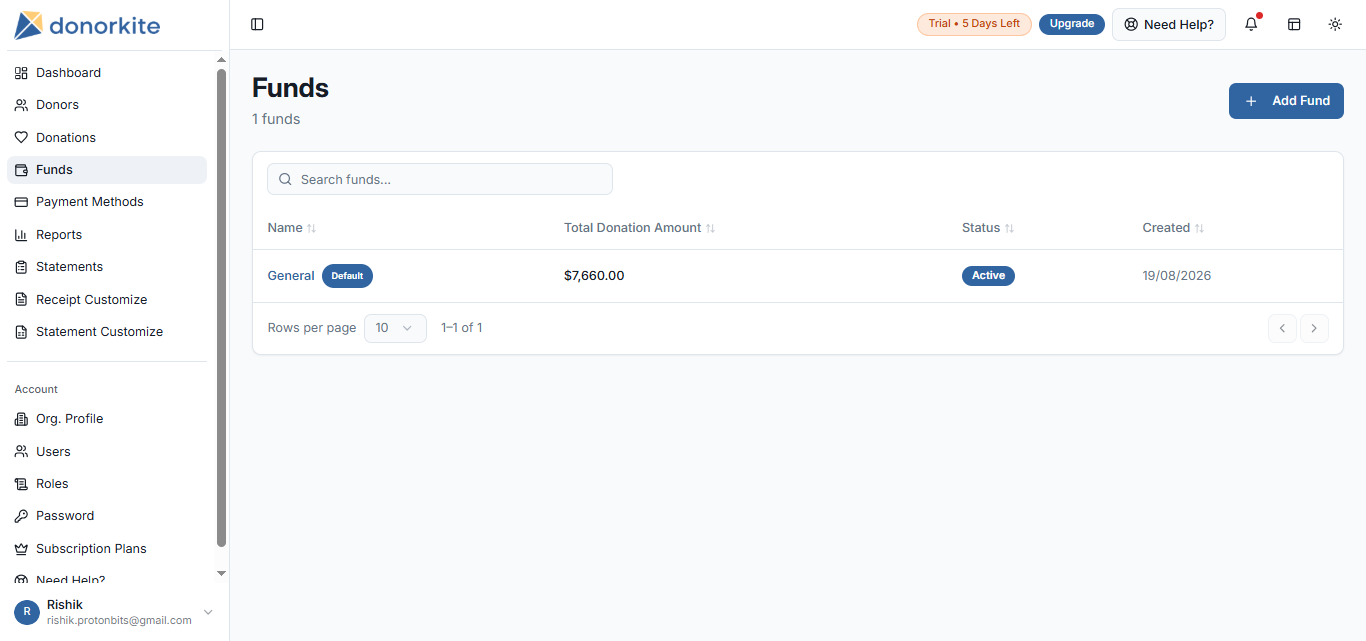
Task: Open Statement Customize page
Action: (x=107, y=332)
